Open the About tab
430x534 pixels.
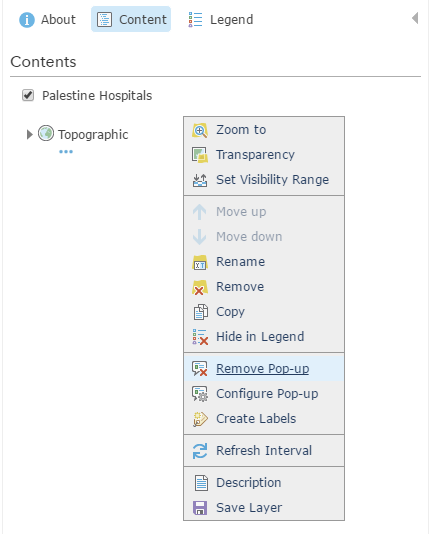click(x=47, y=19)
